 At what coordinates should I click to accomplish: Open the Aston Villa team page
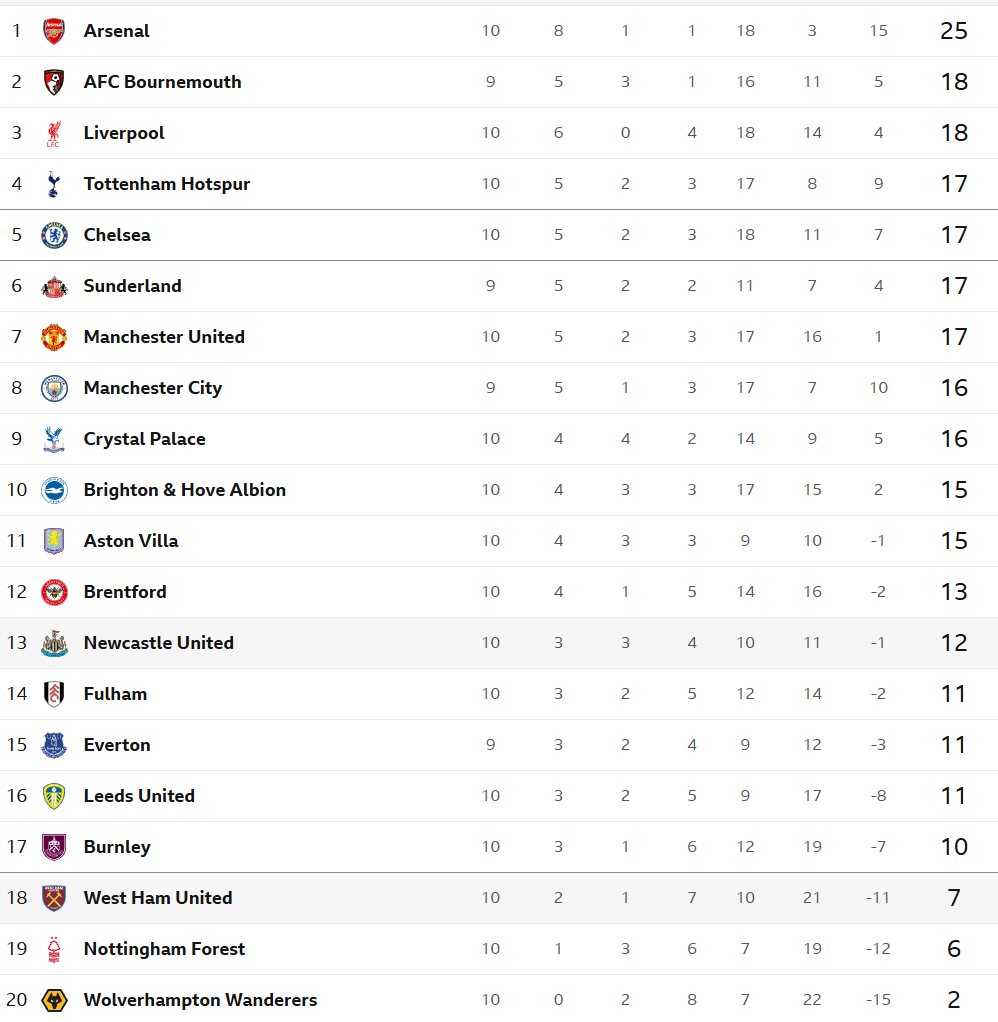click(x=131, y=541)
